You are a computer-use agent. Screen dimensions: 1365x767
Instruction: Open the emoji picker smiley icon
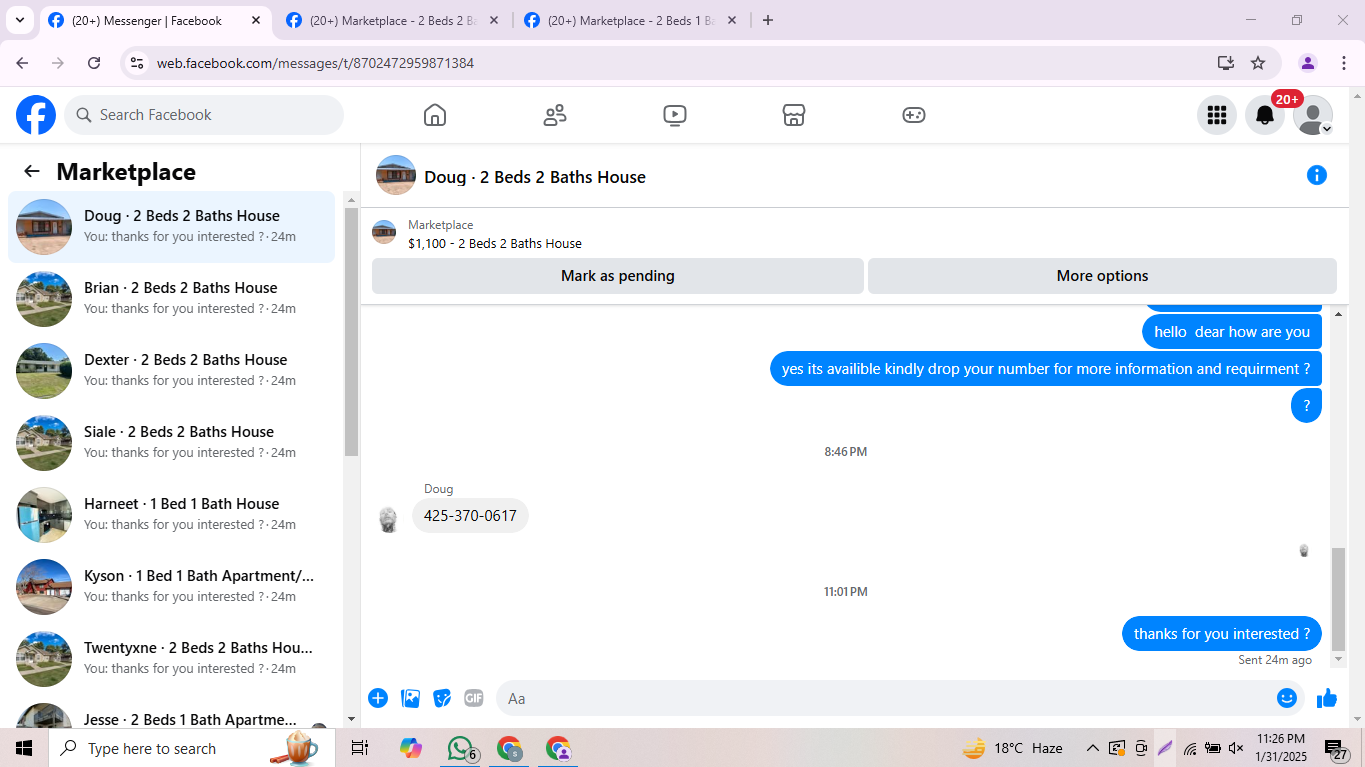(1287, 698)
